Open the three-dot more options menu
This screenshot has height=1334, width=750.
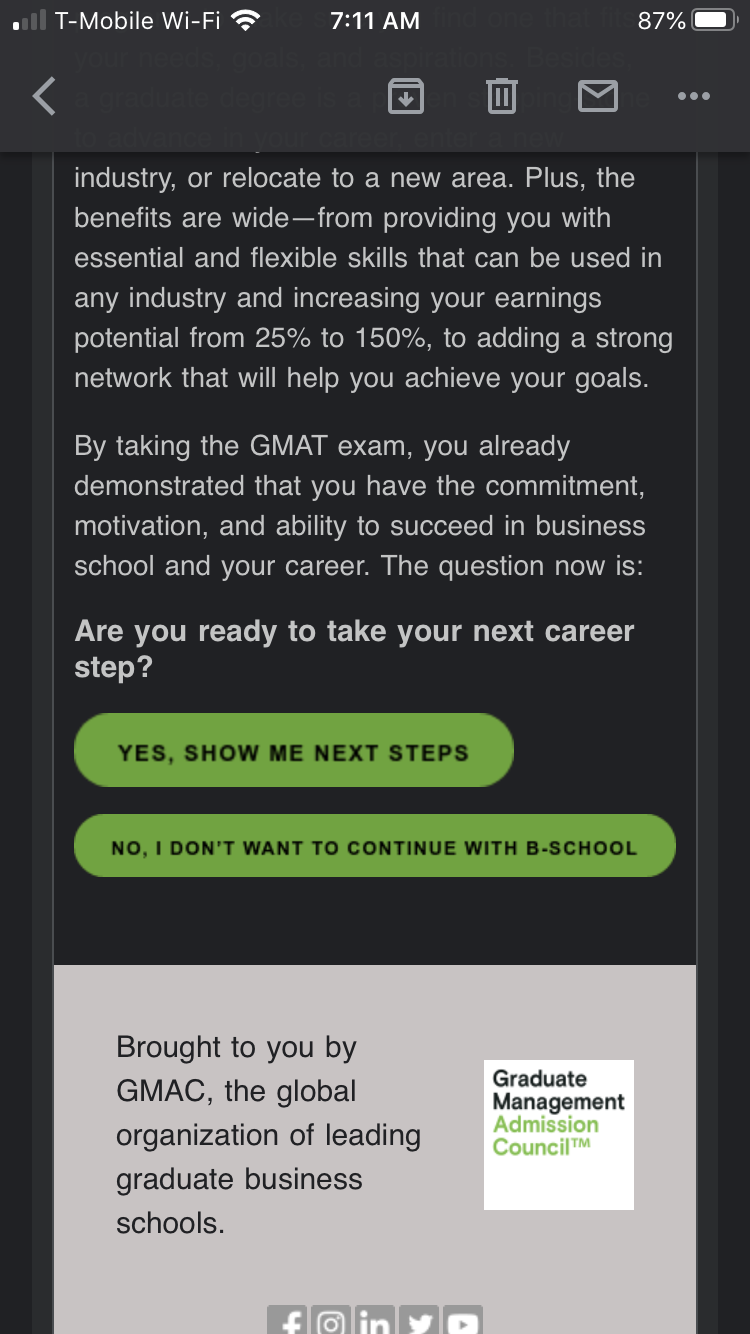[x=693, y=97]
